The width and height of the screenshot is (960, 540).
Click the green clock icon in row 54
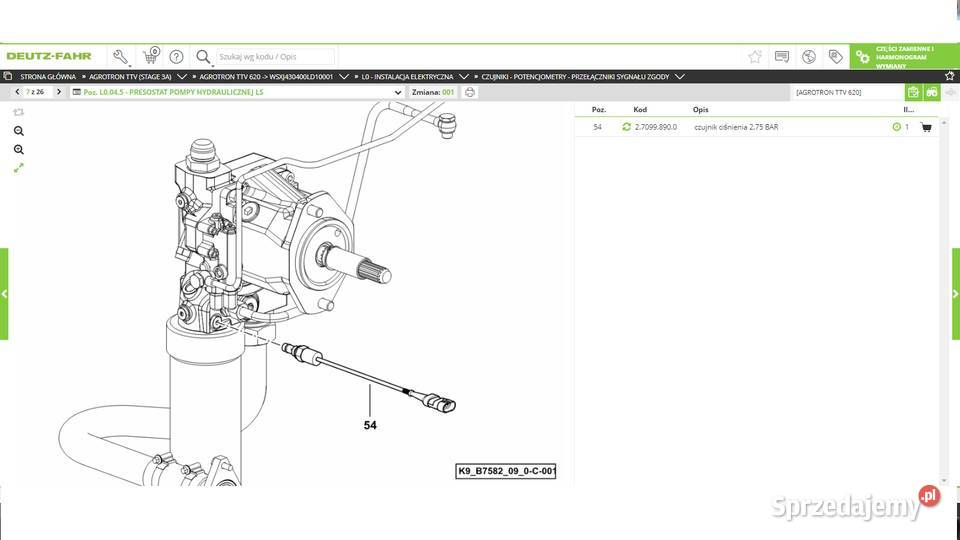tap(896, 127)
